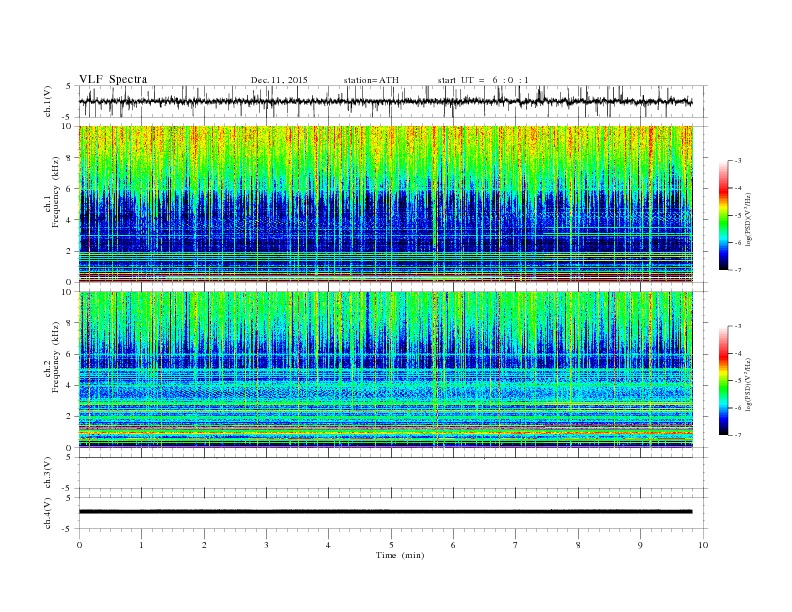Click the "ch.1(V)" axis label

pyautogui.click(x=48, y=101)
